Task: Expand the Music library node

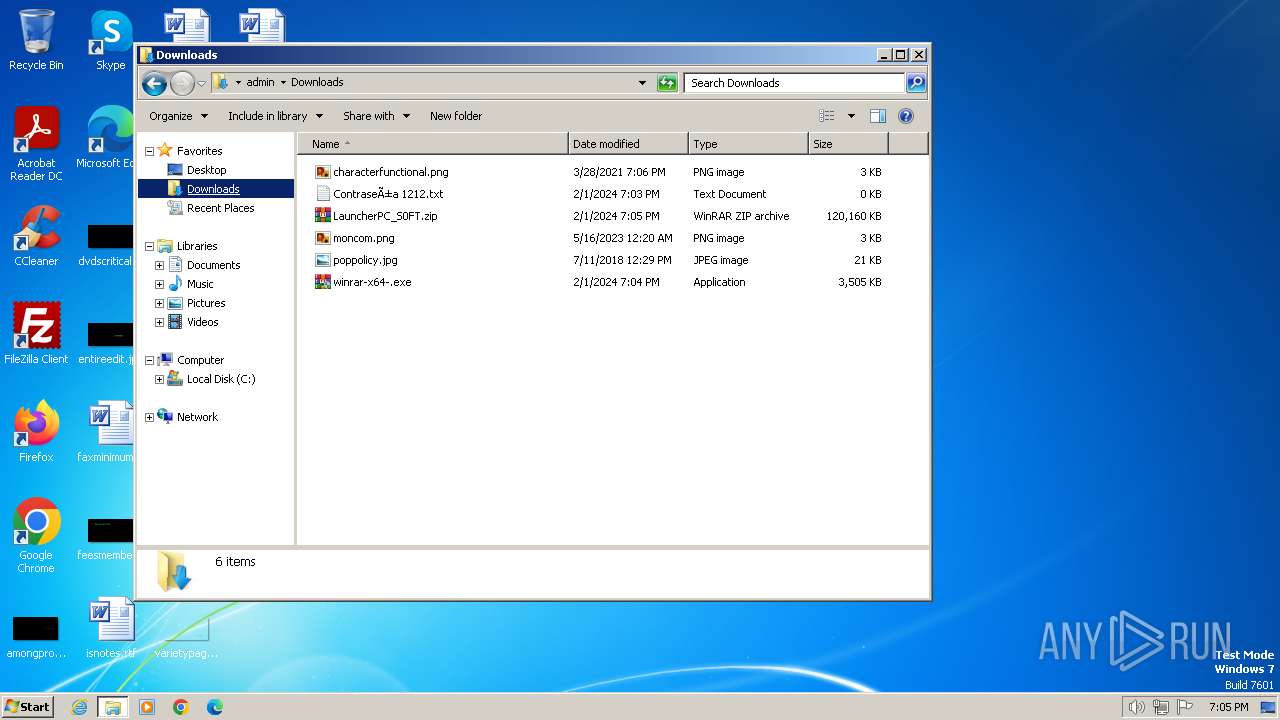Action: [159, 285]
